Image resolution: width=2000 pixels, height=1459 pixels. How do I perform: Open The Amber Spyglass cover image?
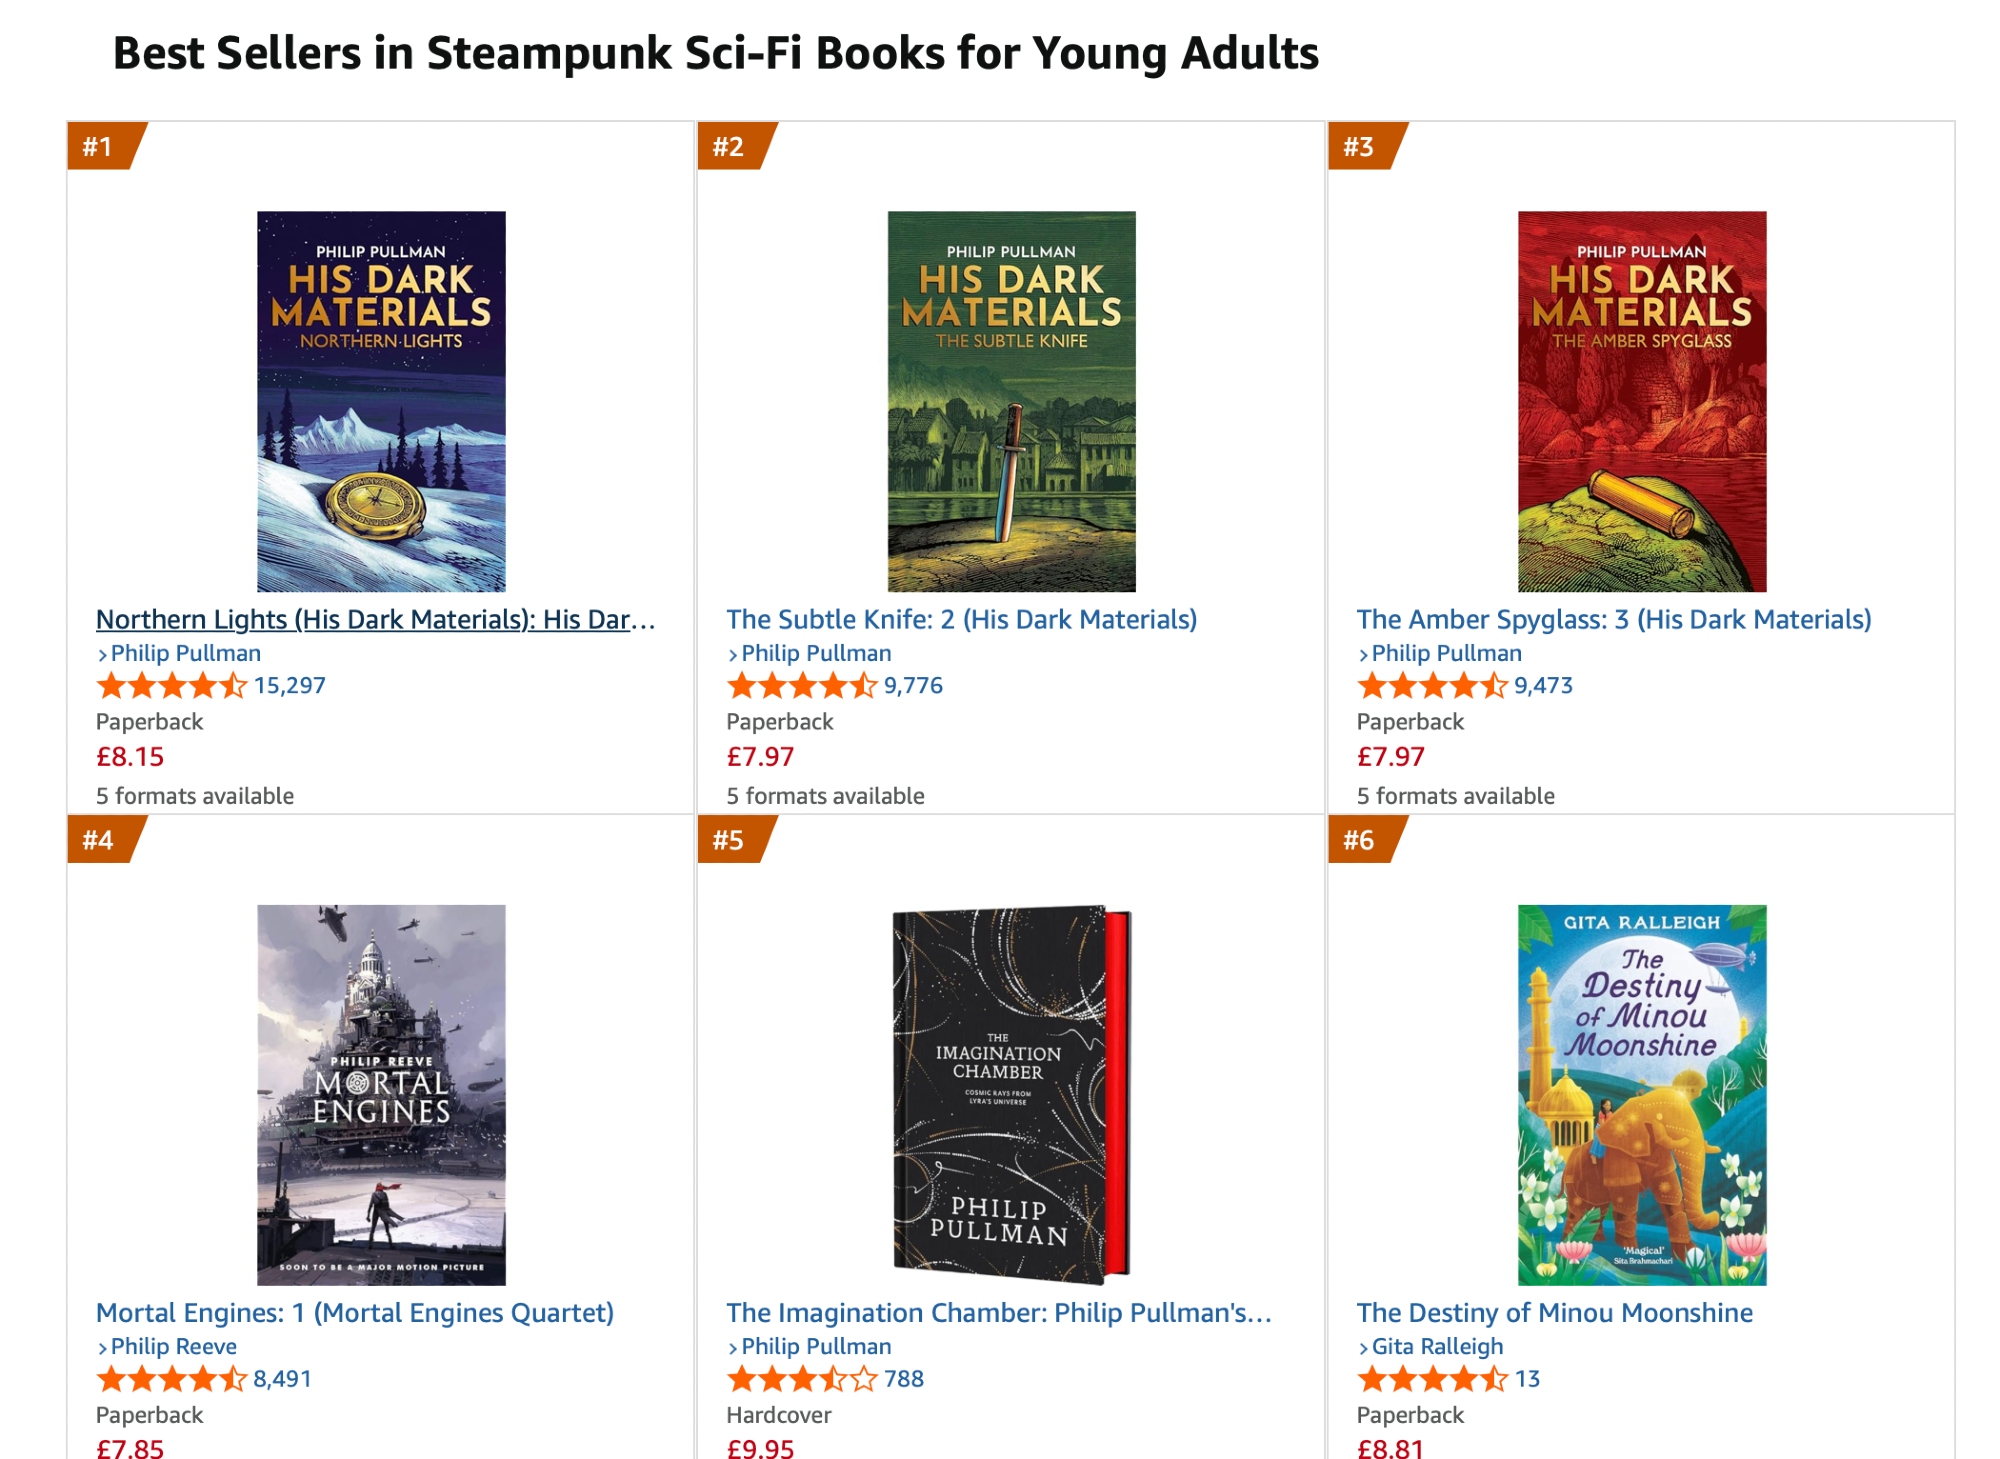1641,401
